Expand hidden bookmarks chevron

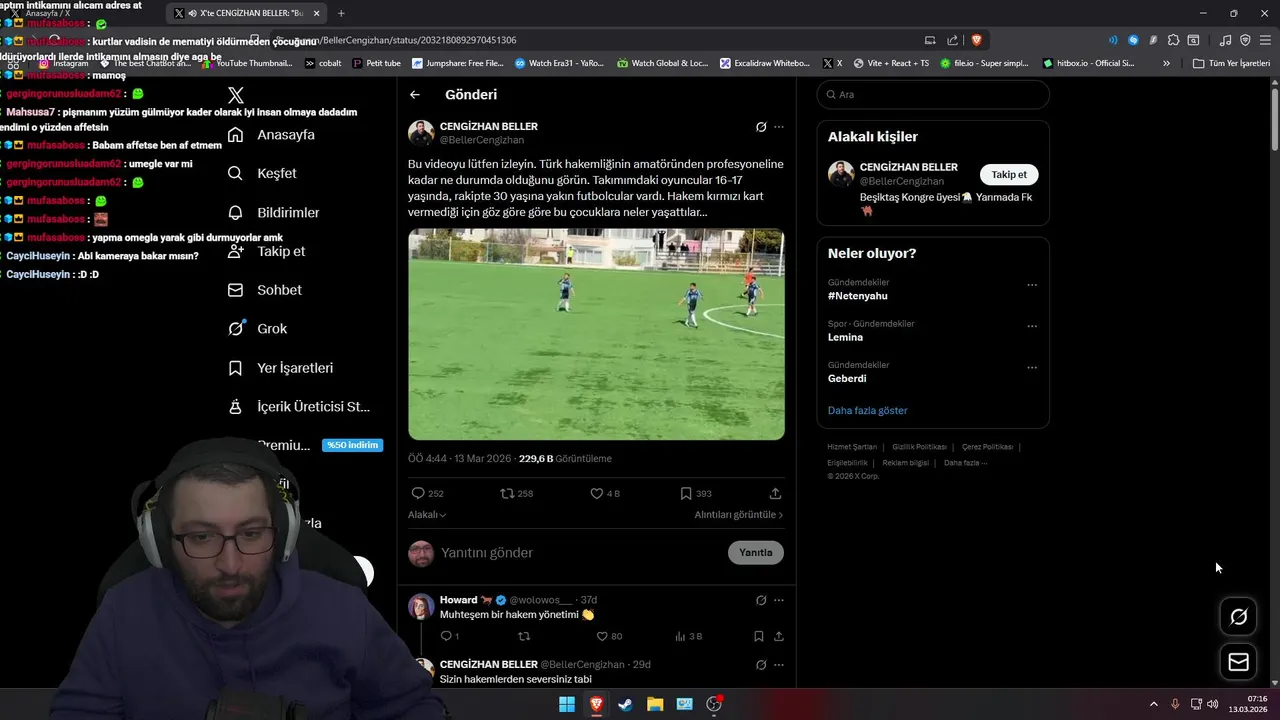pyautogui.click(x=1166, y=63)
